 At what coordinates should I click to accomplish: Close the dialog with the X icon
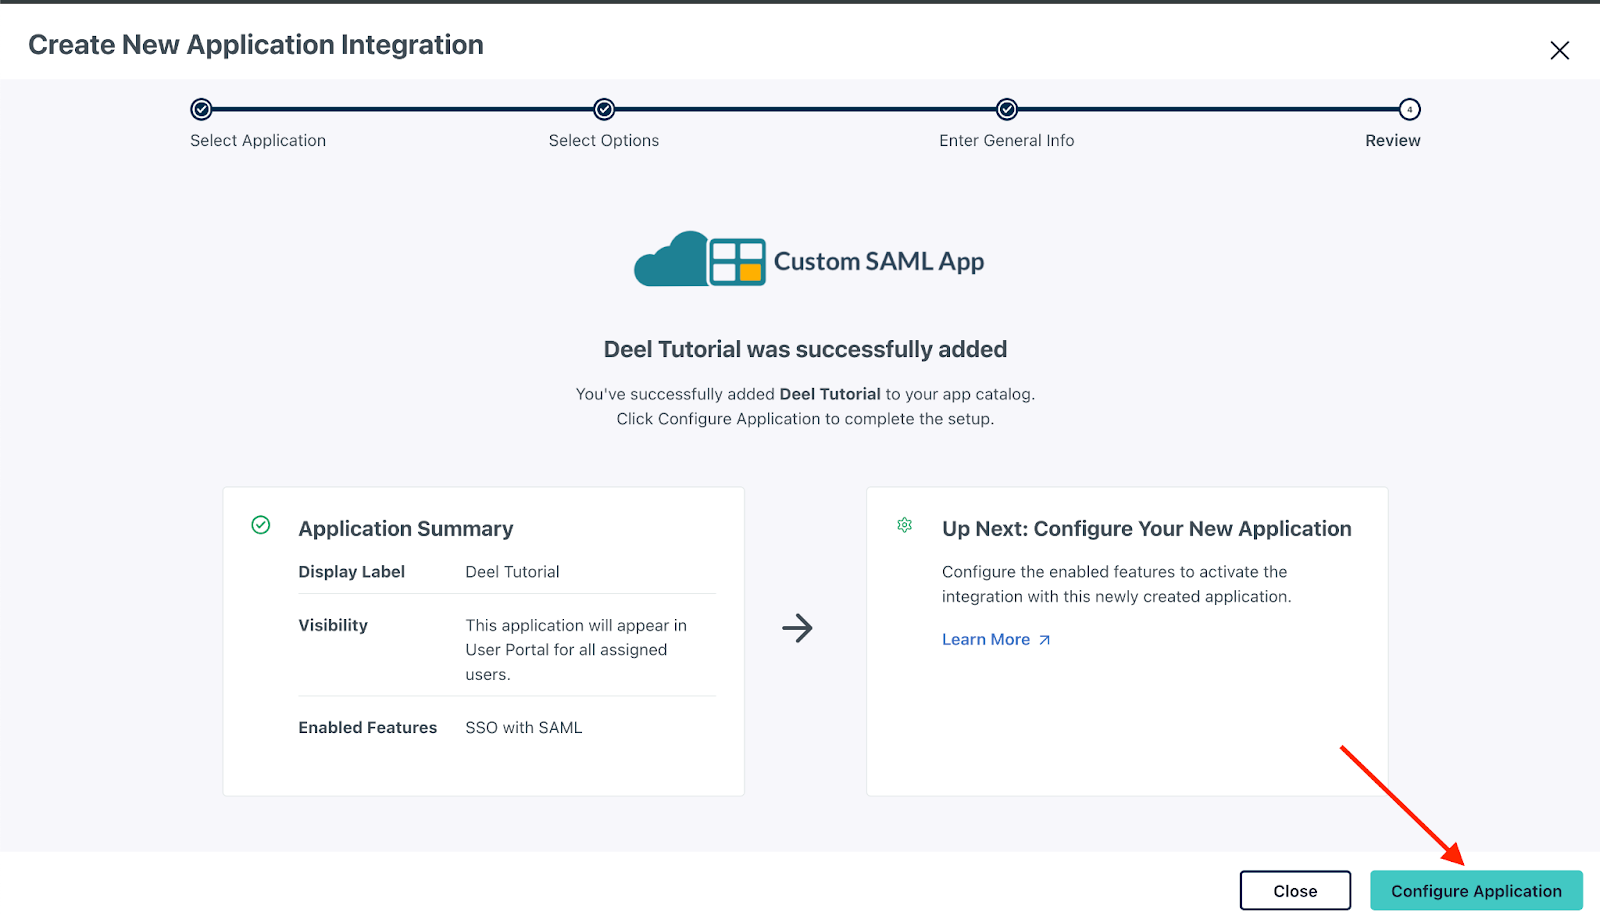1559,50
